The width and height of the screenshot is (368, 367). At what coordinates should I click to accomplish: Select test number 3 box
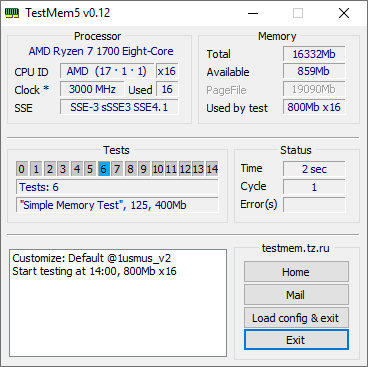63,169
